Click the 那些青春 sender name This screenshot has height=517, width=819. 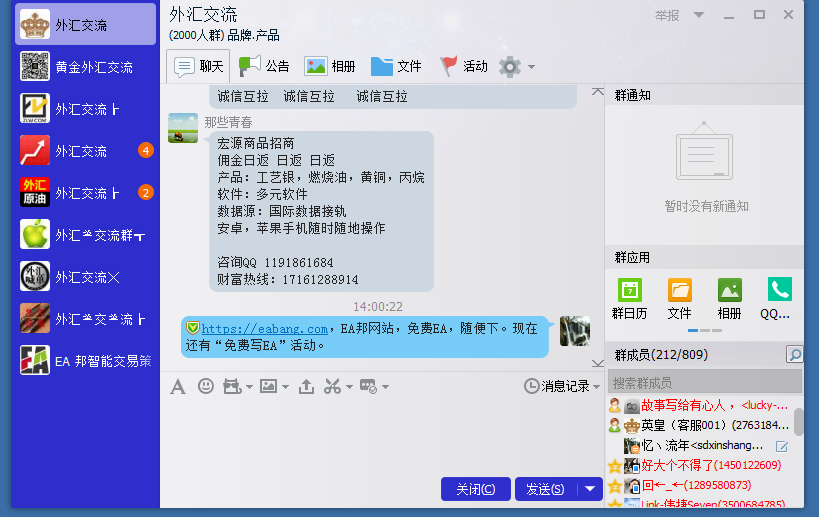pyautogui.click(x=228, y=122)
